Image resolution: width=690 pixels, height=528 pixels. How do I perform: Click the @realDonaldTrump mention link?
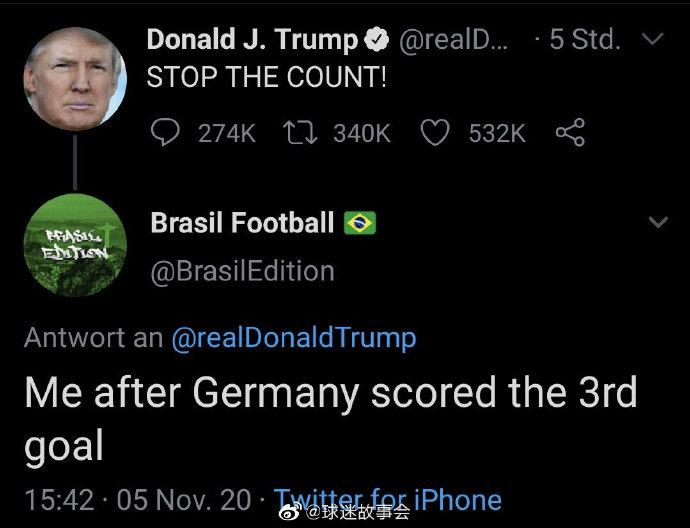293,338
